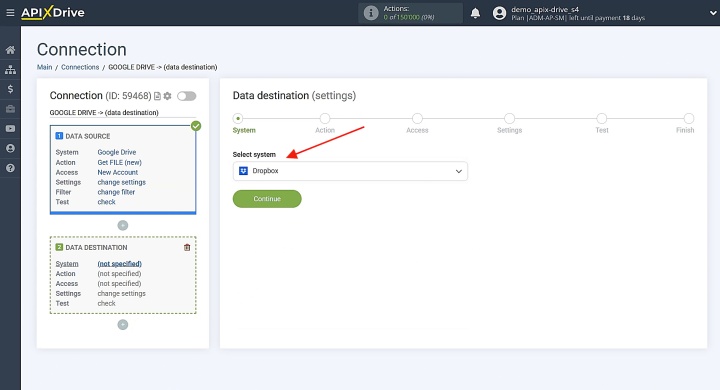Click the green check badge on Data Source
Viewport: 720px width, 390px height.
point(196,126)
